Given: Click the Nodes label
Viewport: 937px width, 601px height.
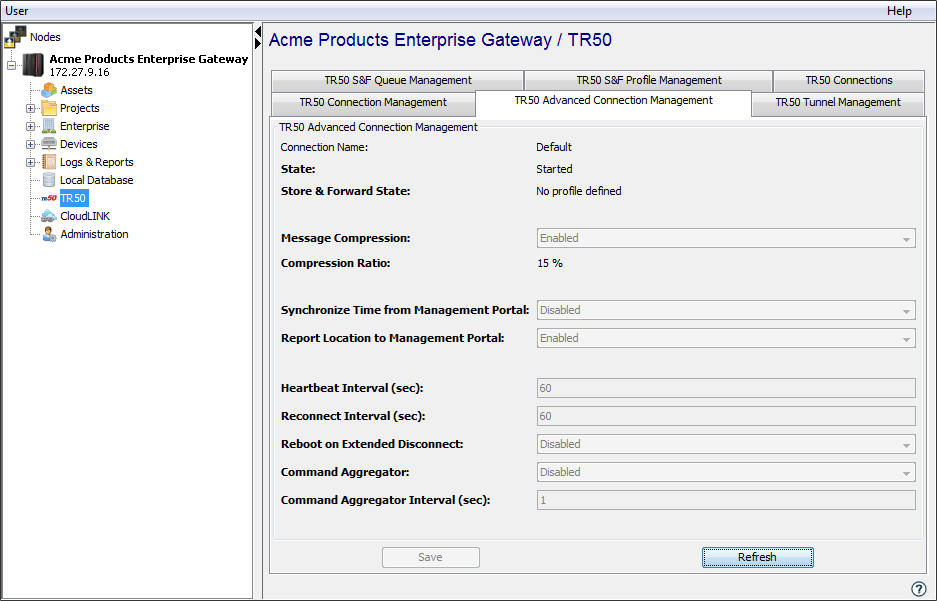Looking at the screenshot, I should pyautogui.click(x=45, y=37).
